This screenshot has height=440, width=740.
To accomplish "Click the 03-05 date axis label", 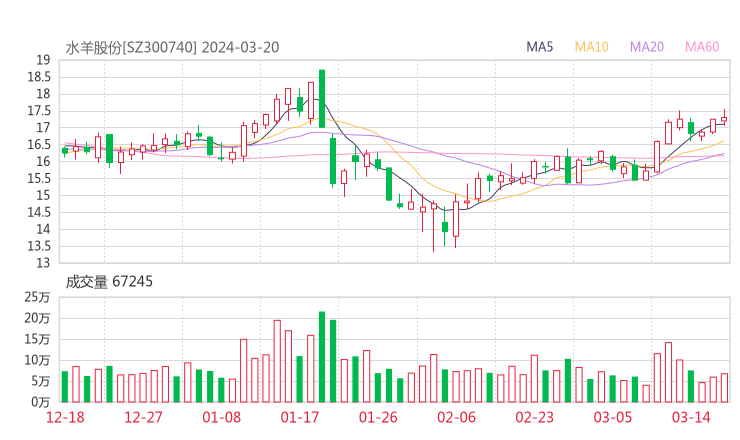I will click(613, 417).
